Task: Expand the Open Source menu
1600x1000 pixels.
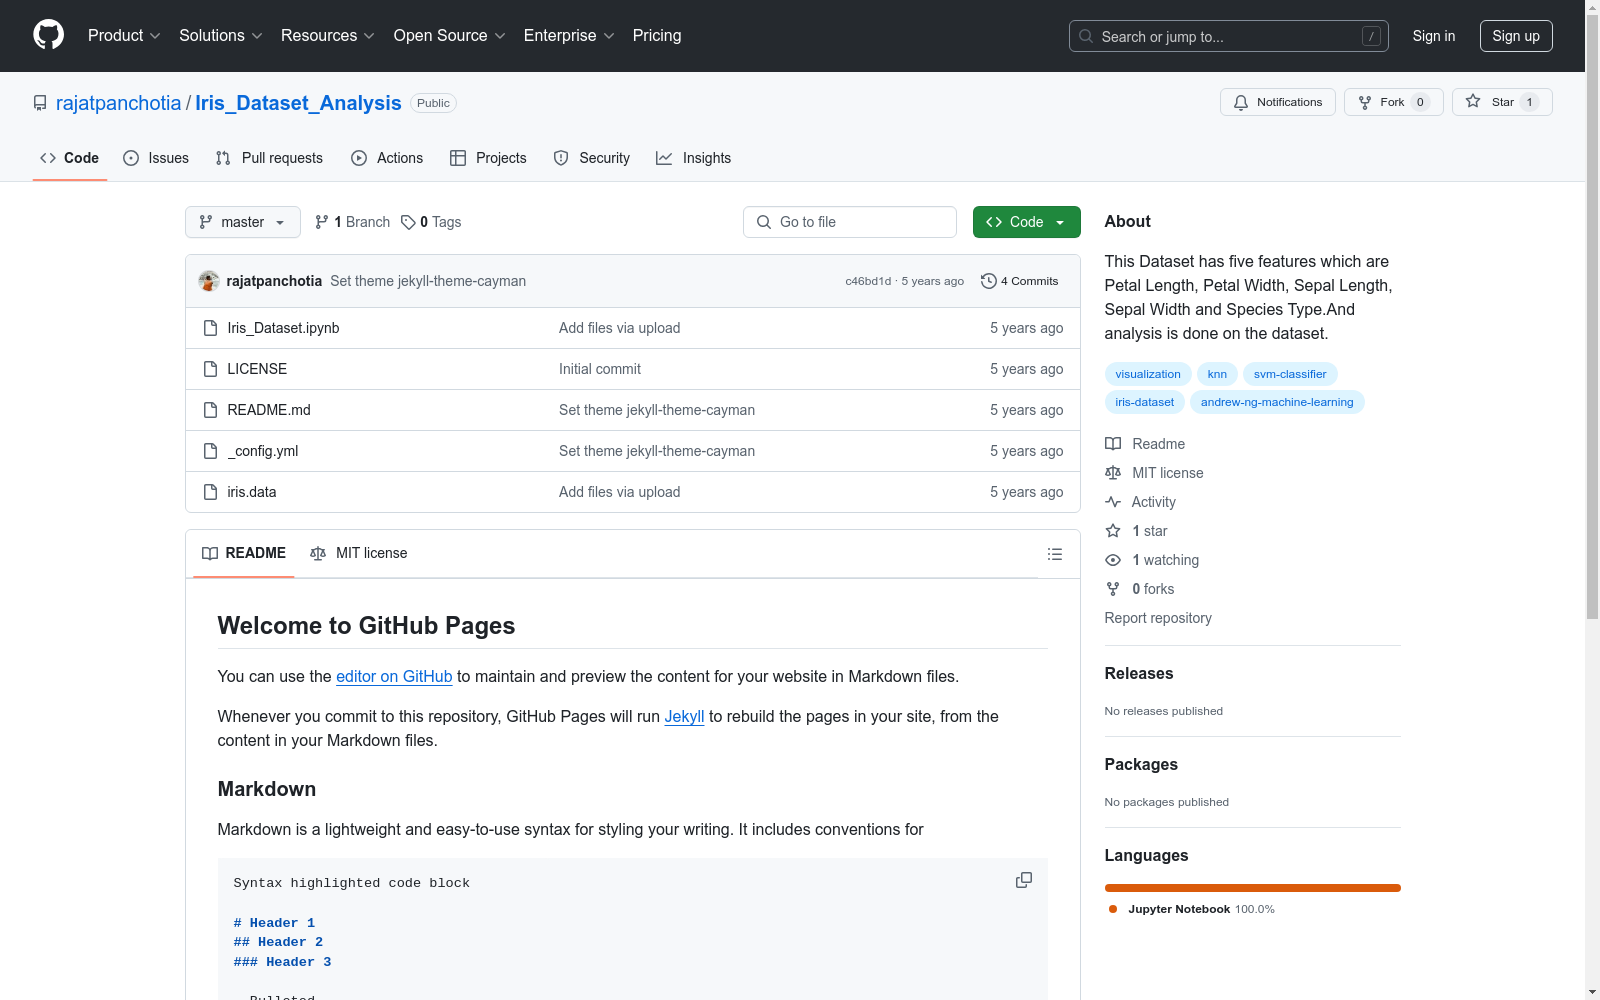Action: [450, 36]
